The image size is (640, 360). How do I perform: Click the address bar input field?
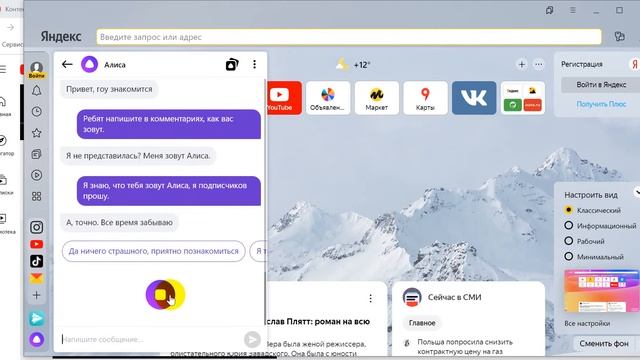click(349, 37)
